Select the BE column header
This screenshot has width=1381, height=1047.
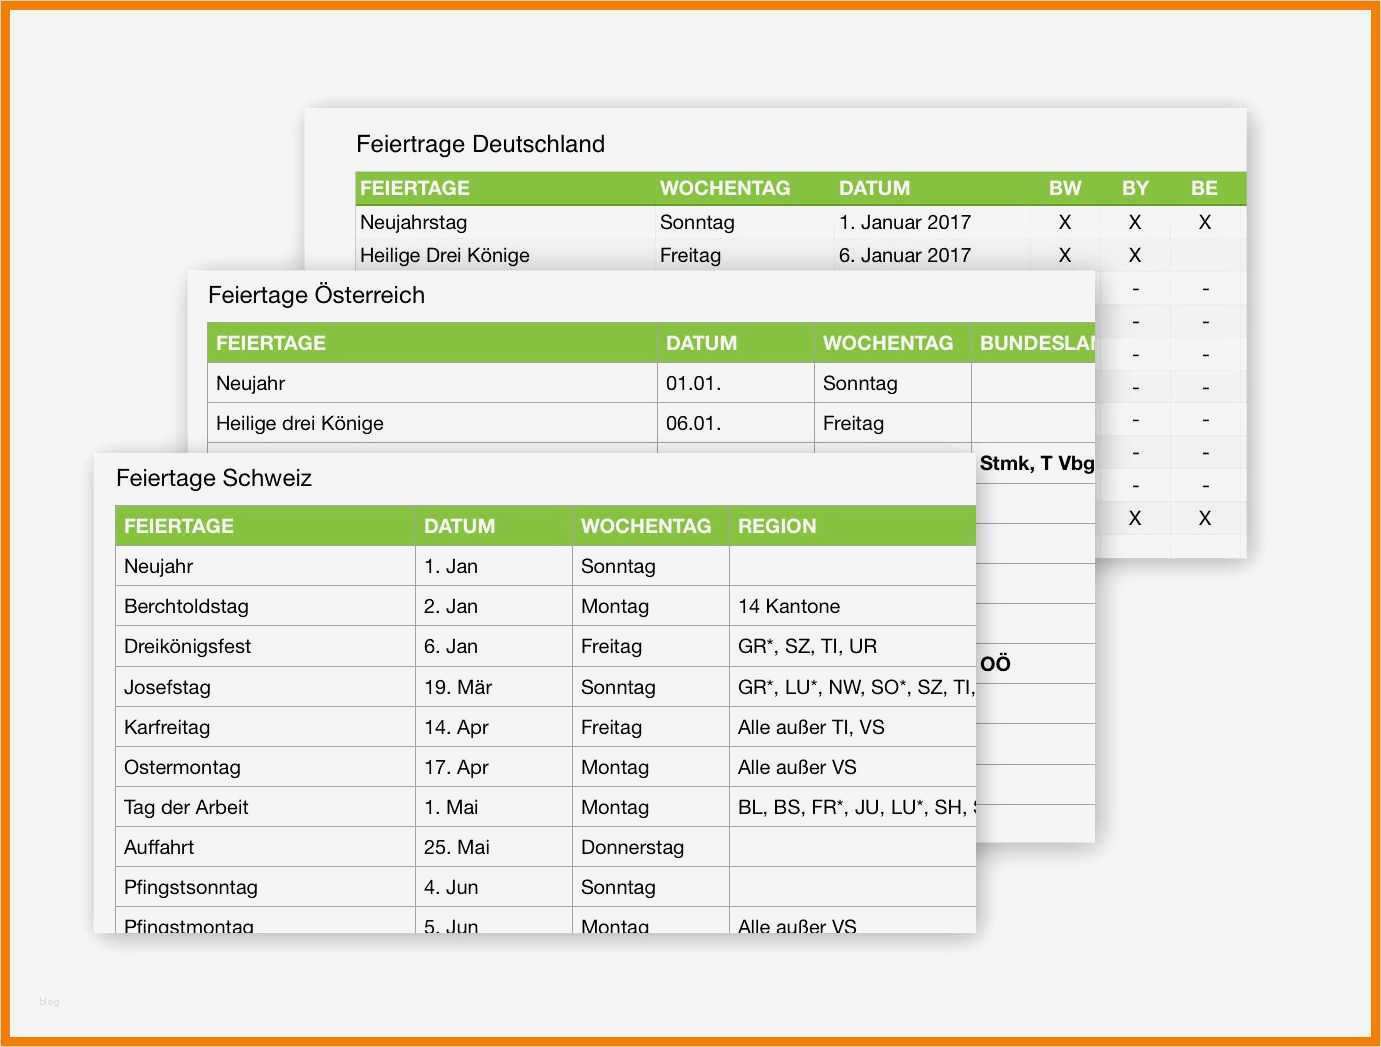point(1204,188)
